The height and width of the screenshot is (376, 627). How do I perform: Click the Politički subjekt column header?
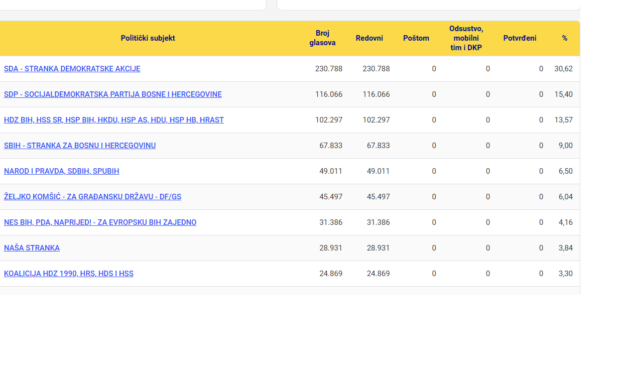(x=148, y=38)
